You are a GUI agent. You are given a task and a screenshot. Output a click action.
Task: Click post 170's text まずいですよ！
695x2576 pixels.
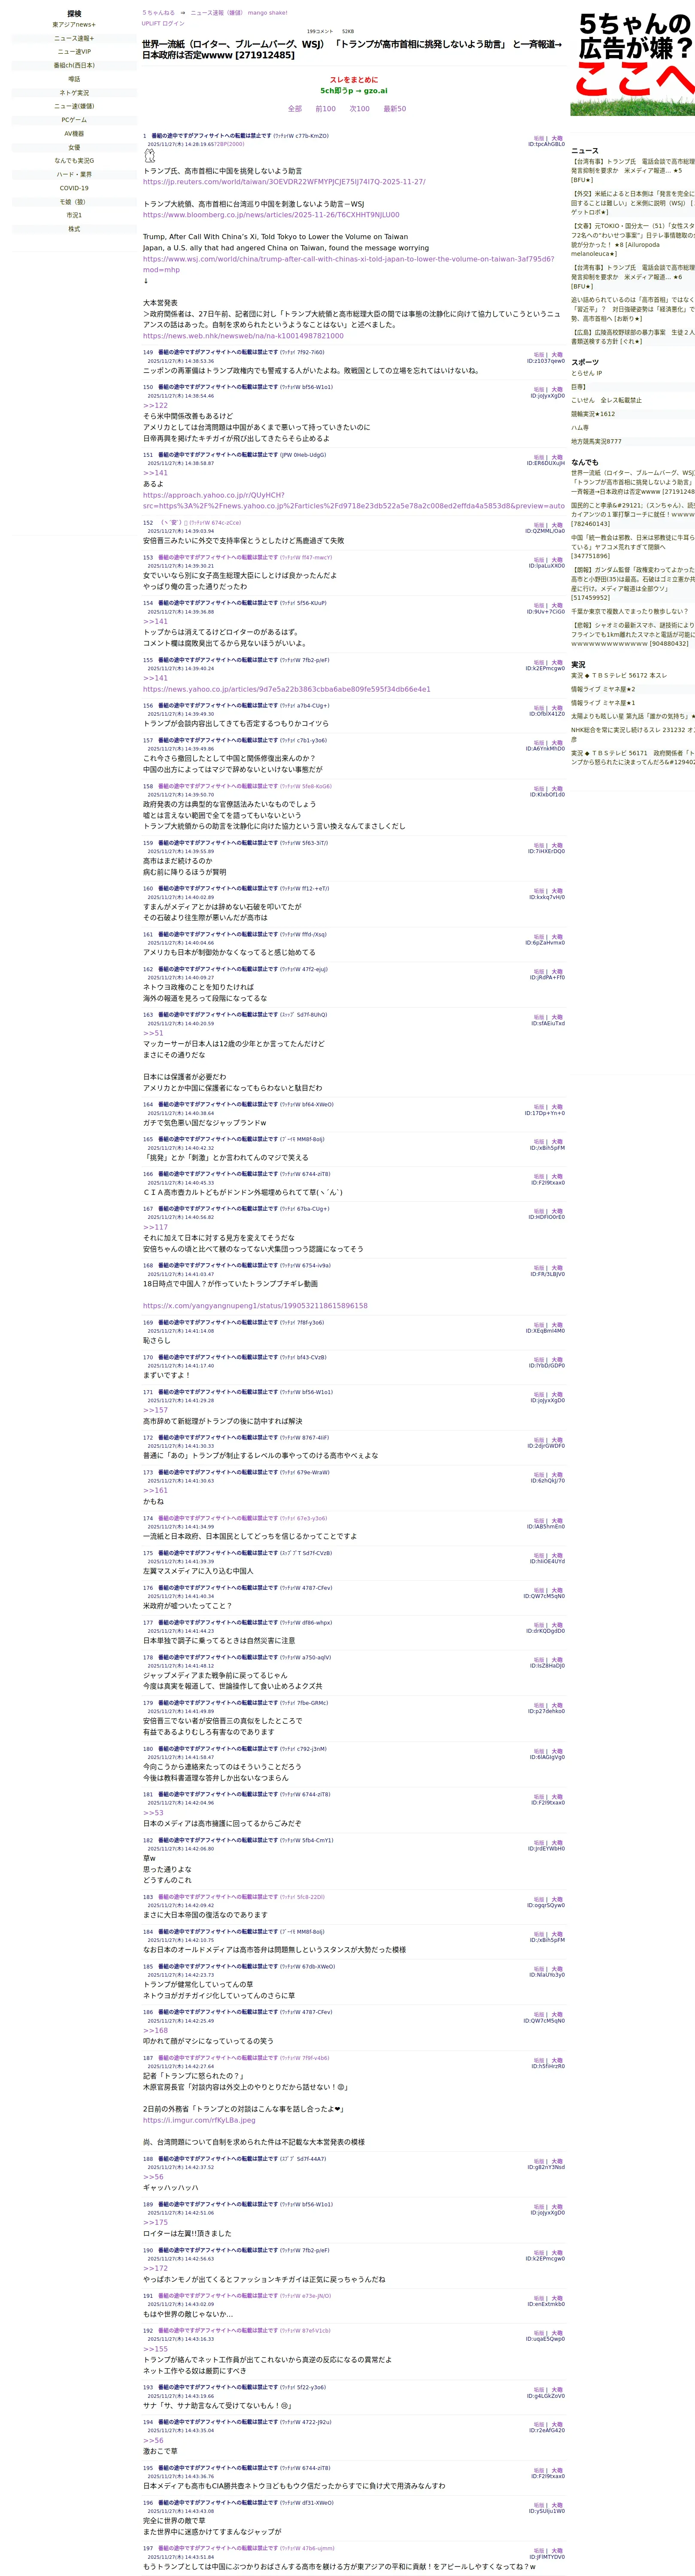click(166, 1375)
